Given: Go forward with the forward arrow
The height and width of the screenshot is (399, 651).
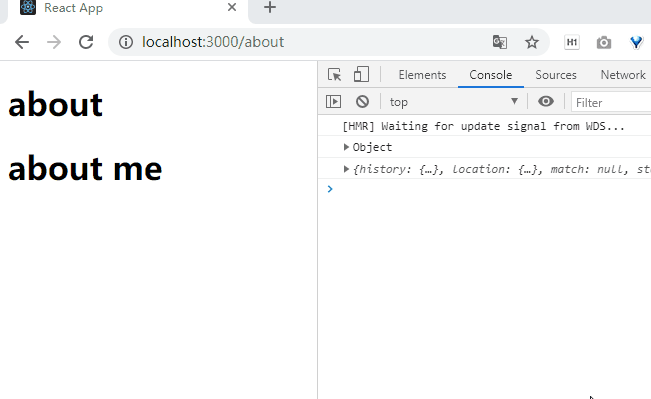Looking at the screenshot, I should (x=54, y=42).
